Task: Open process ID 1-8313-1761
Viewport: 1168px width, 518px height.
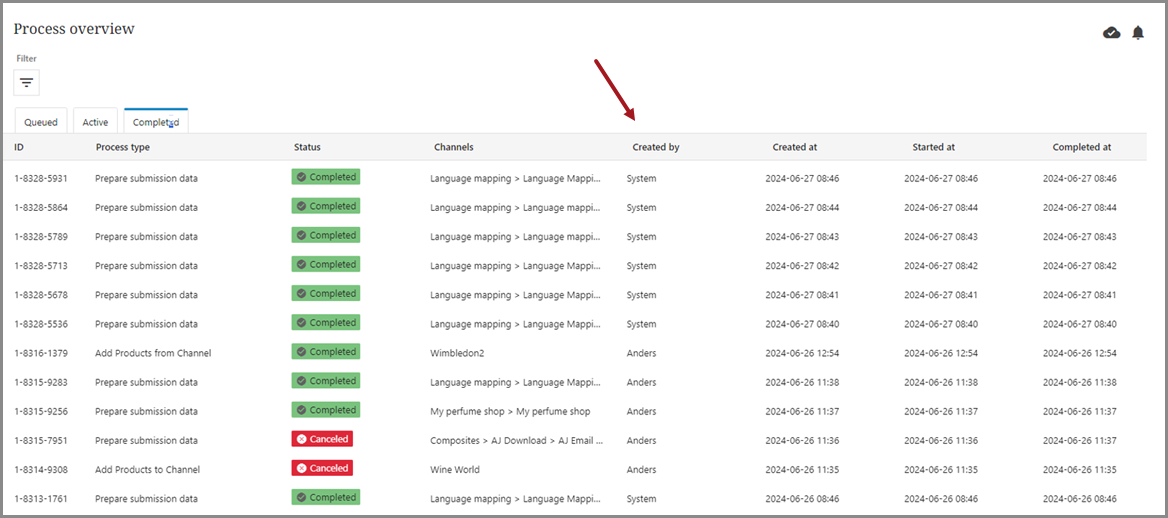Action: 41,498
